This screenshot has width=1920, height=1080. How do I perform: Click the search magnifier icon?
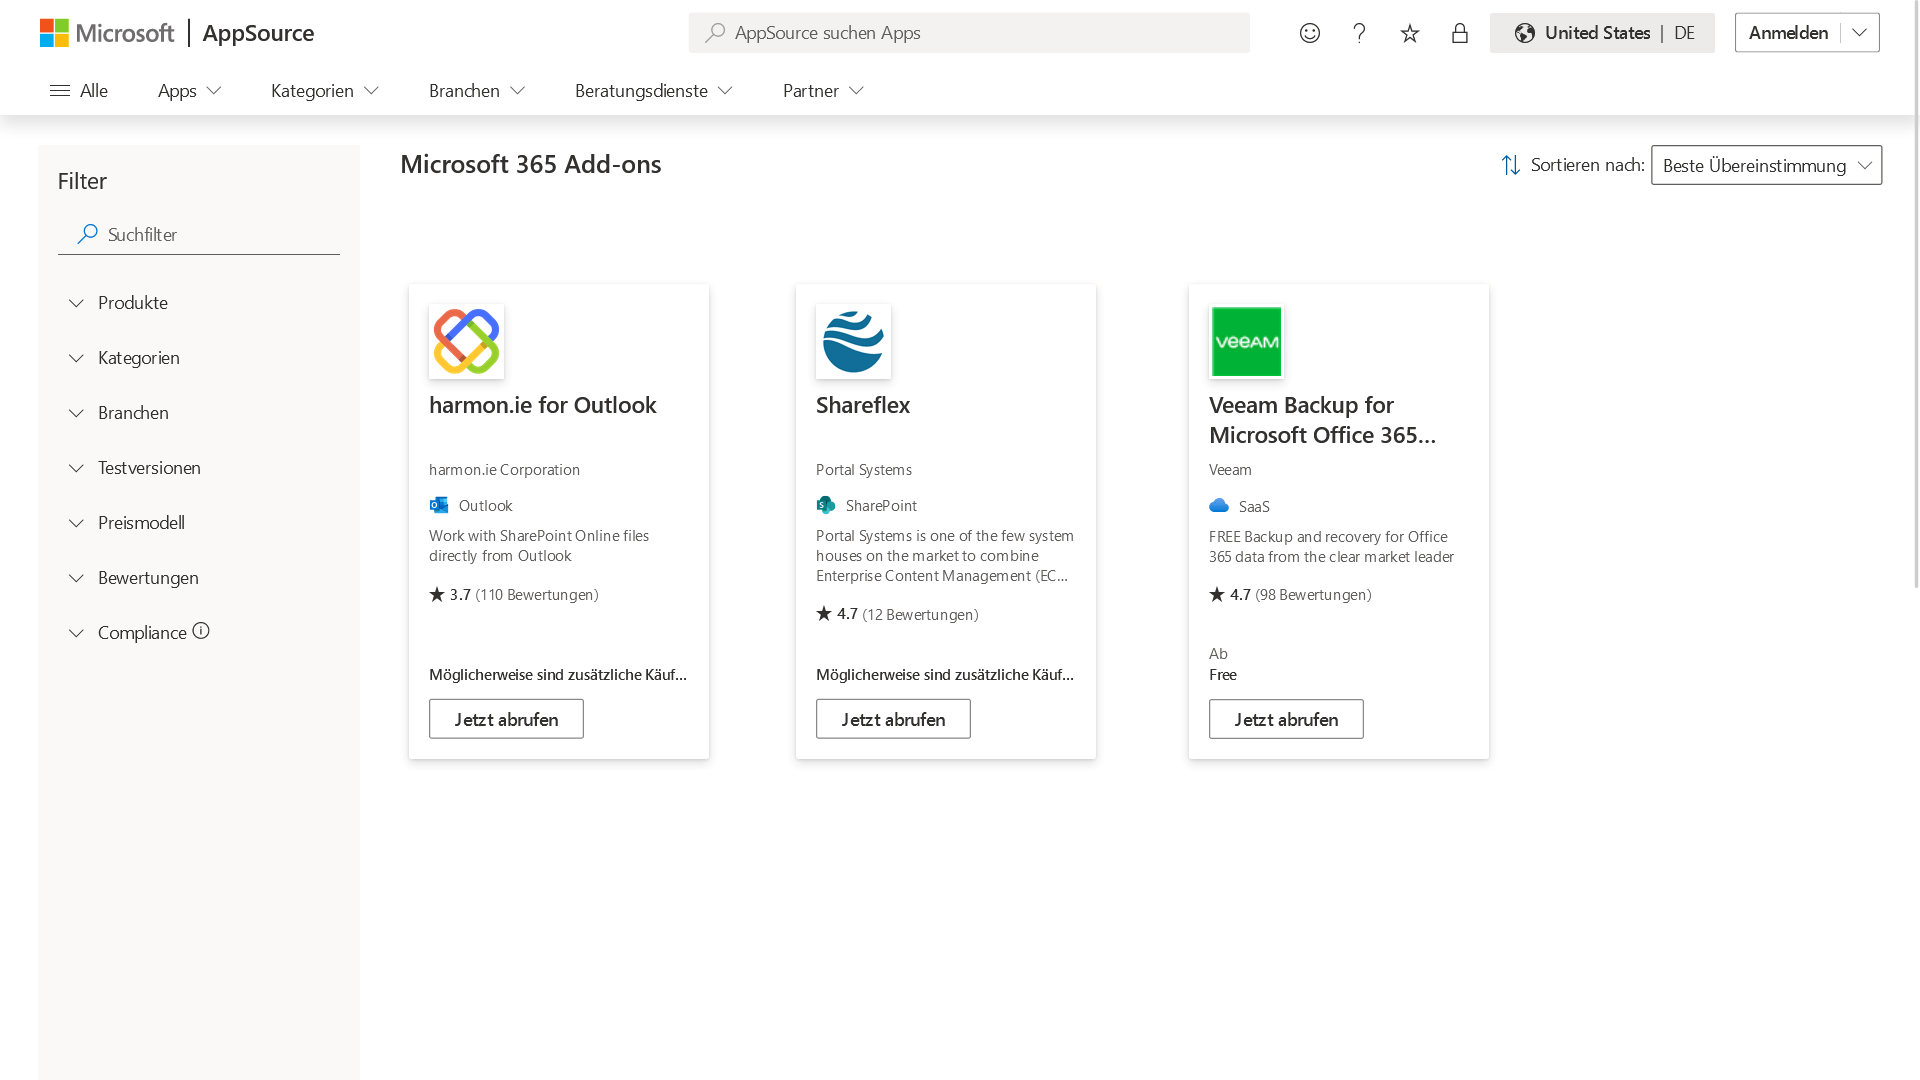(714, 33)
